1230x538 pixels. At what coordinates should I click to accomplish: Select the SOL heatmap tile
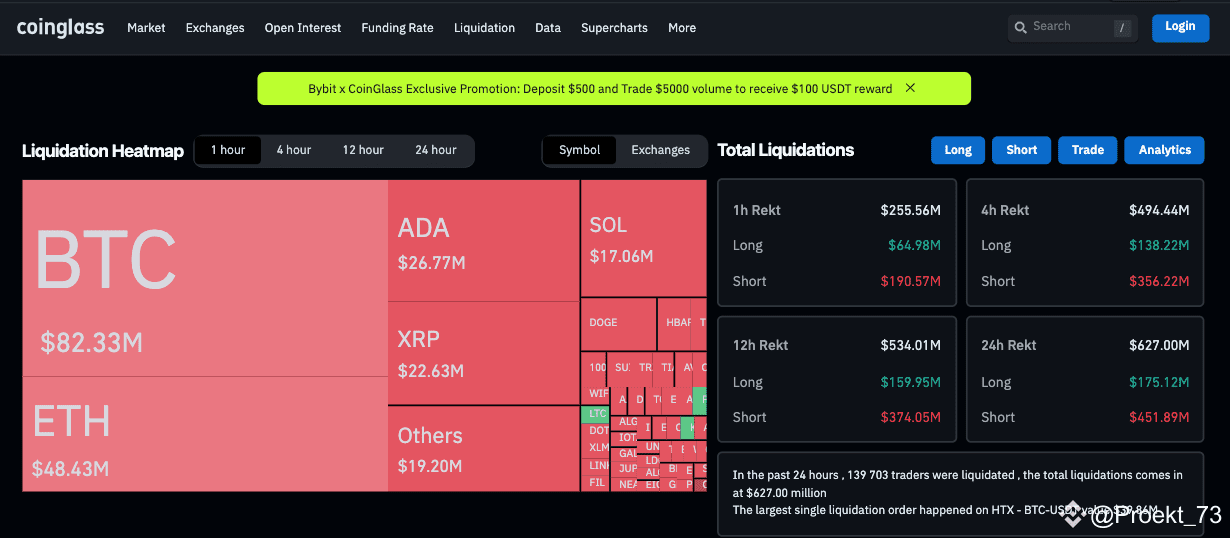(643, 238)
